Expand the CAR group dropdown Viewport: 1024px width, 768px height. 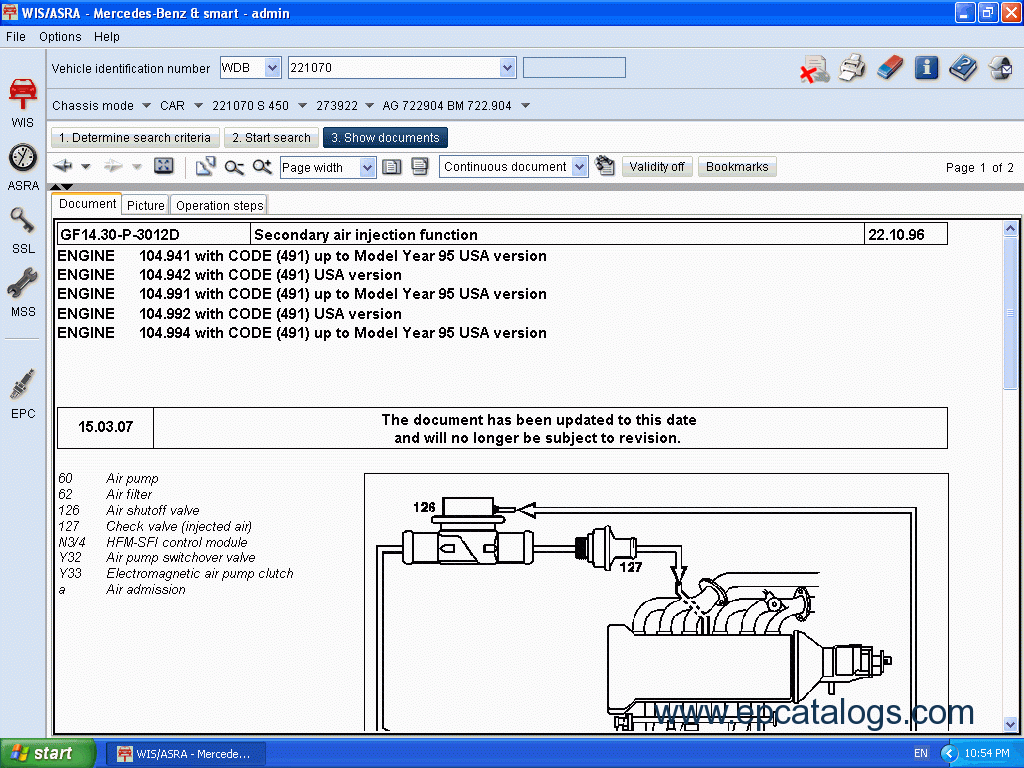199,105
